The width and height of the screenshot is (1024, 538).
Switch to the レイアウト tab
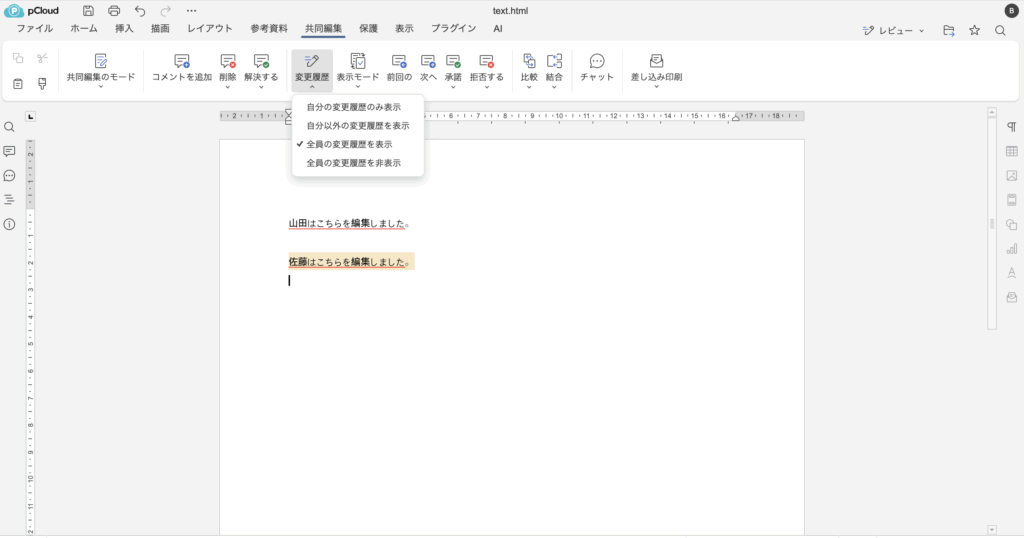(210, 29)
